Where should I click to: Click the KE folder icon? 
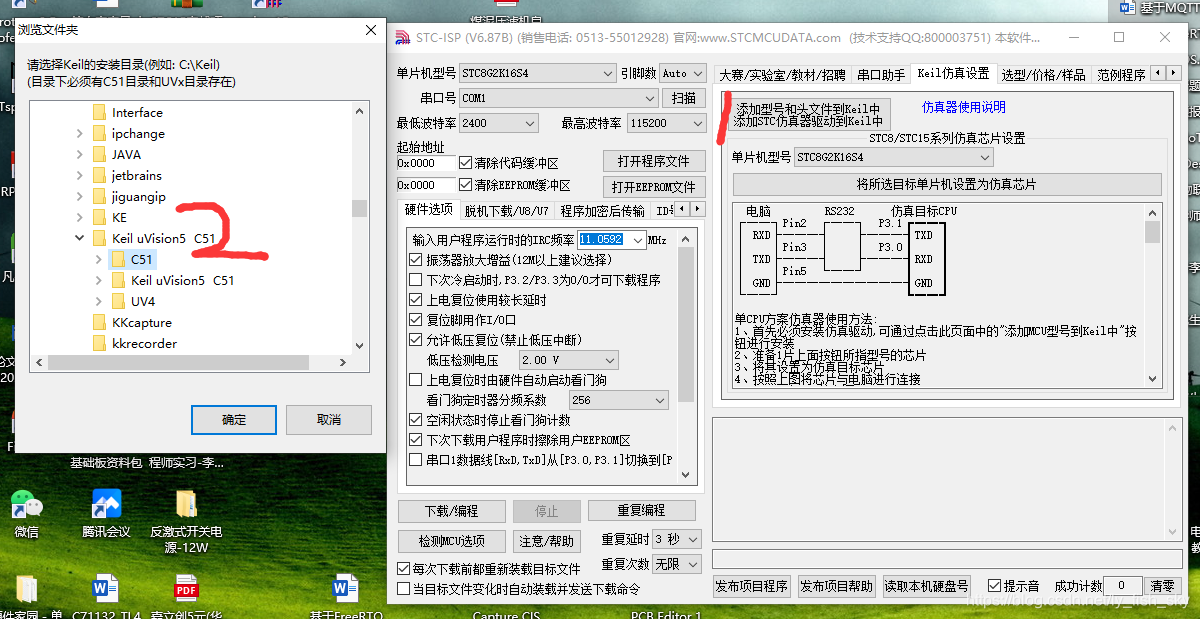[99, 217]
